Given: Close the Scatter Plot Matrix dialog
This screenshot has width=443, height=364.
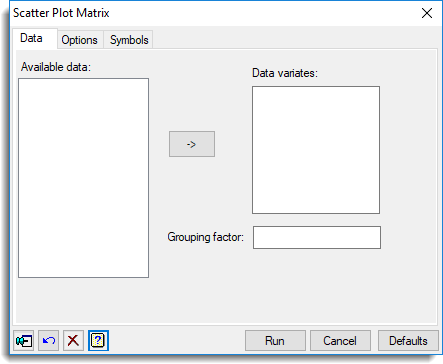Looking at the screenshot, I should point(427,13).
